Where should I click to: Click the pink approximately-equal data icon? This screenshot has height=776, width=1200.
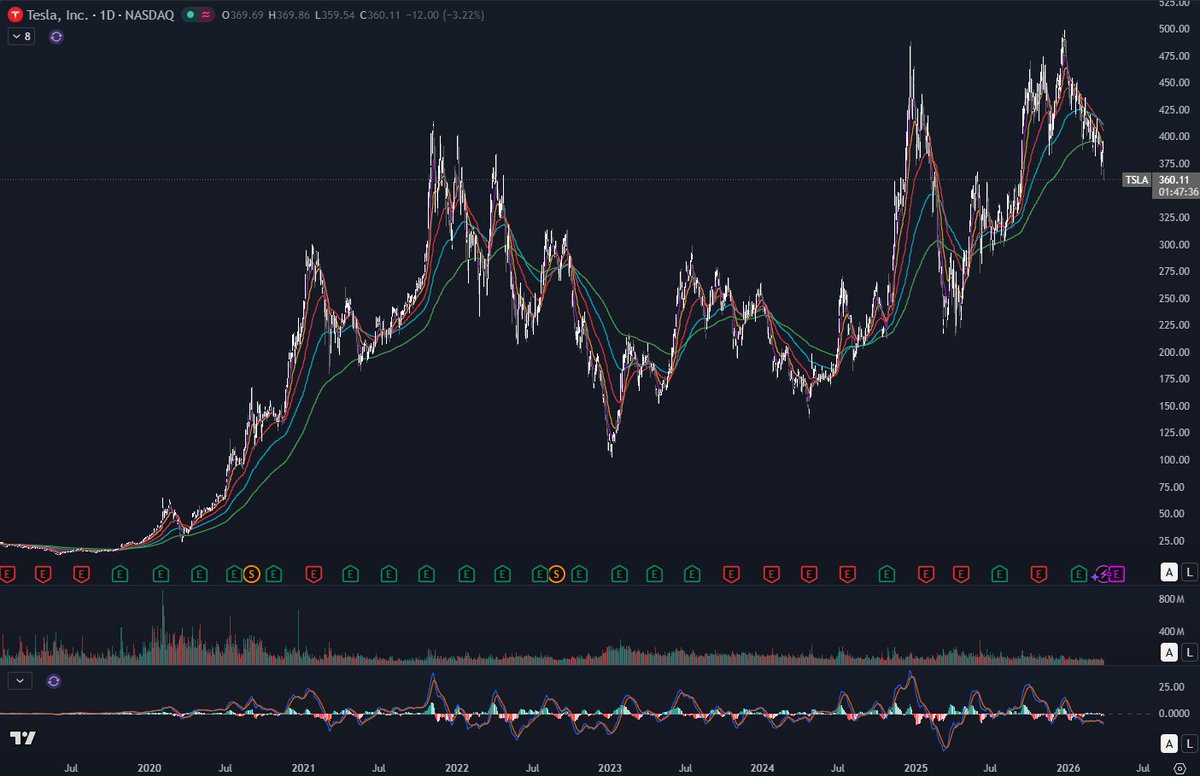coord(206,15)
